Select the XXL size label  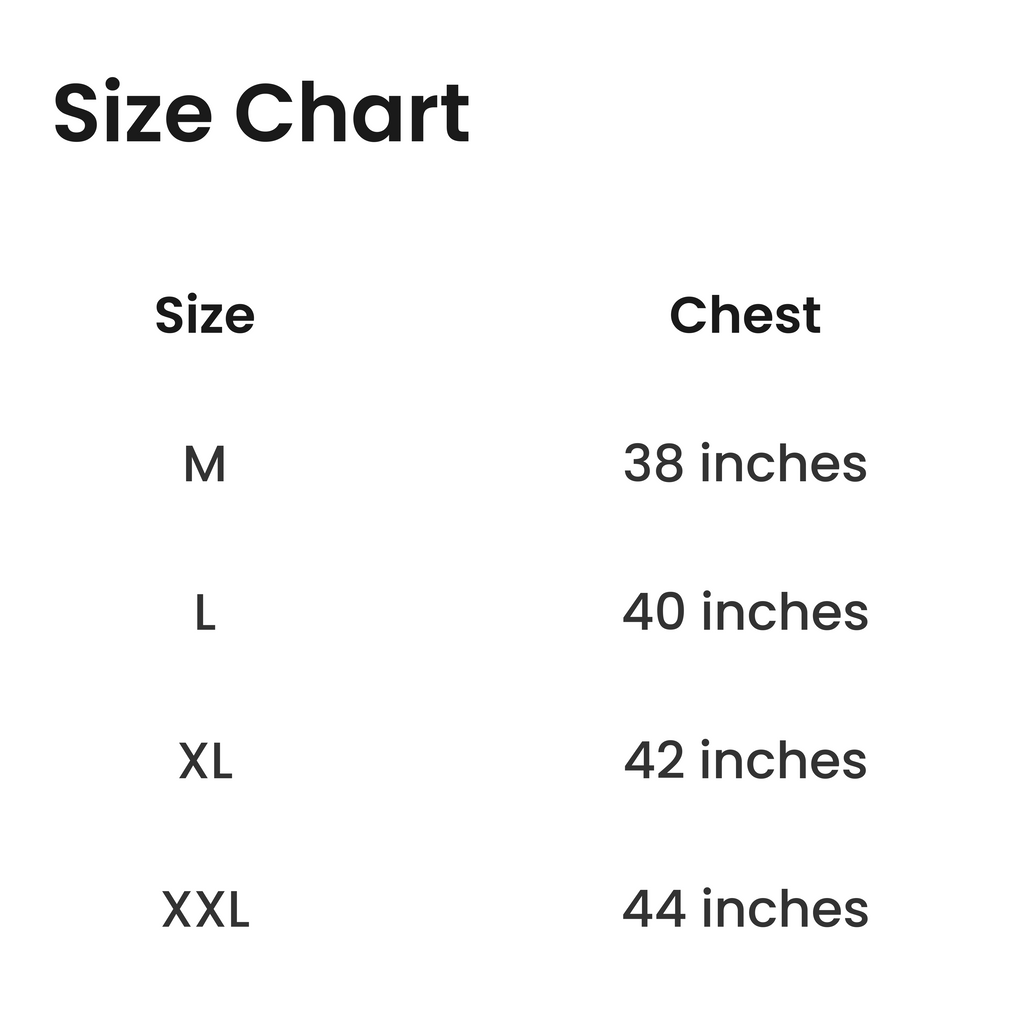(205, 911)
